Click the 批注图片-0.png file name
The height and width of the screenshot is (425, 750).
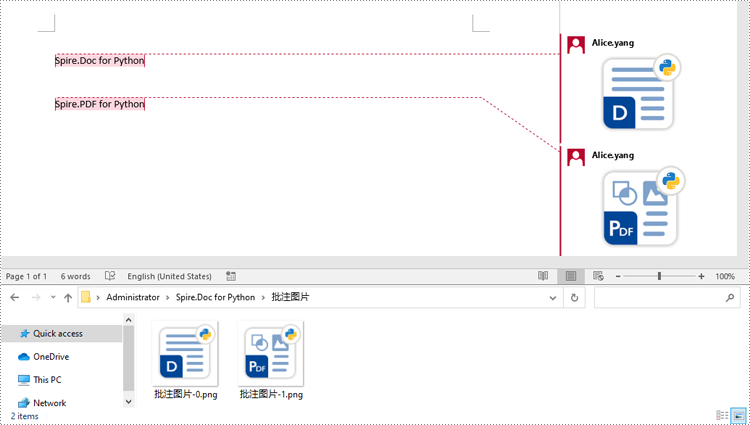pos(186,394)
